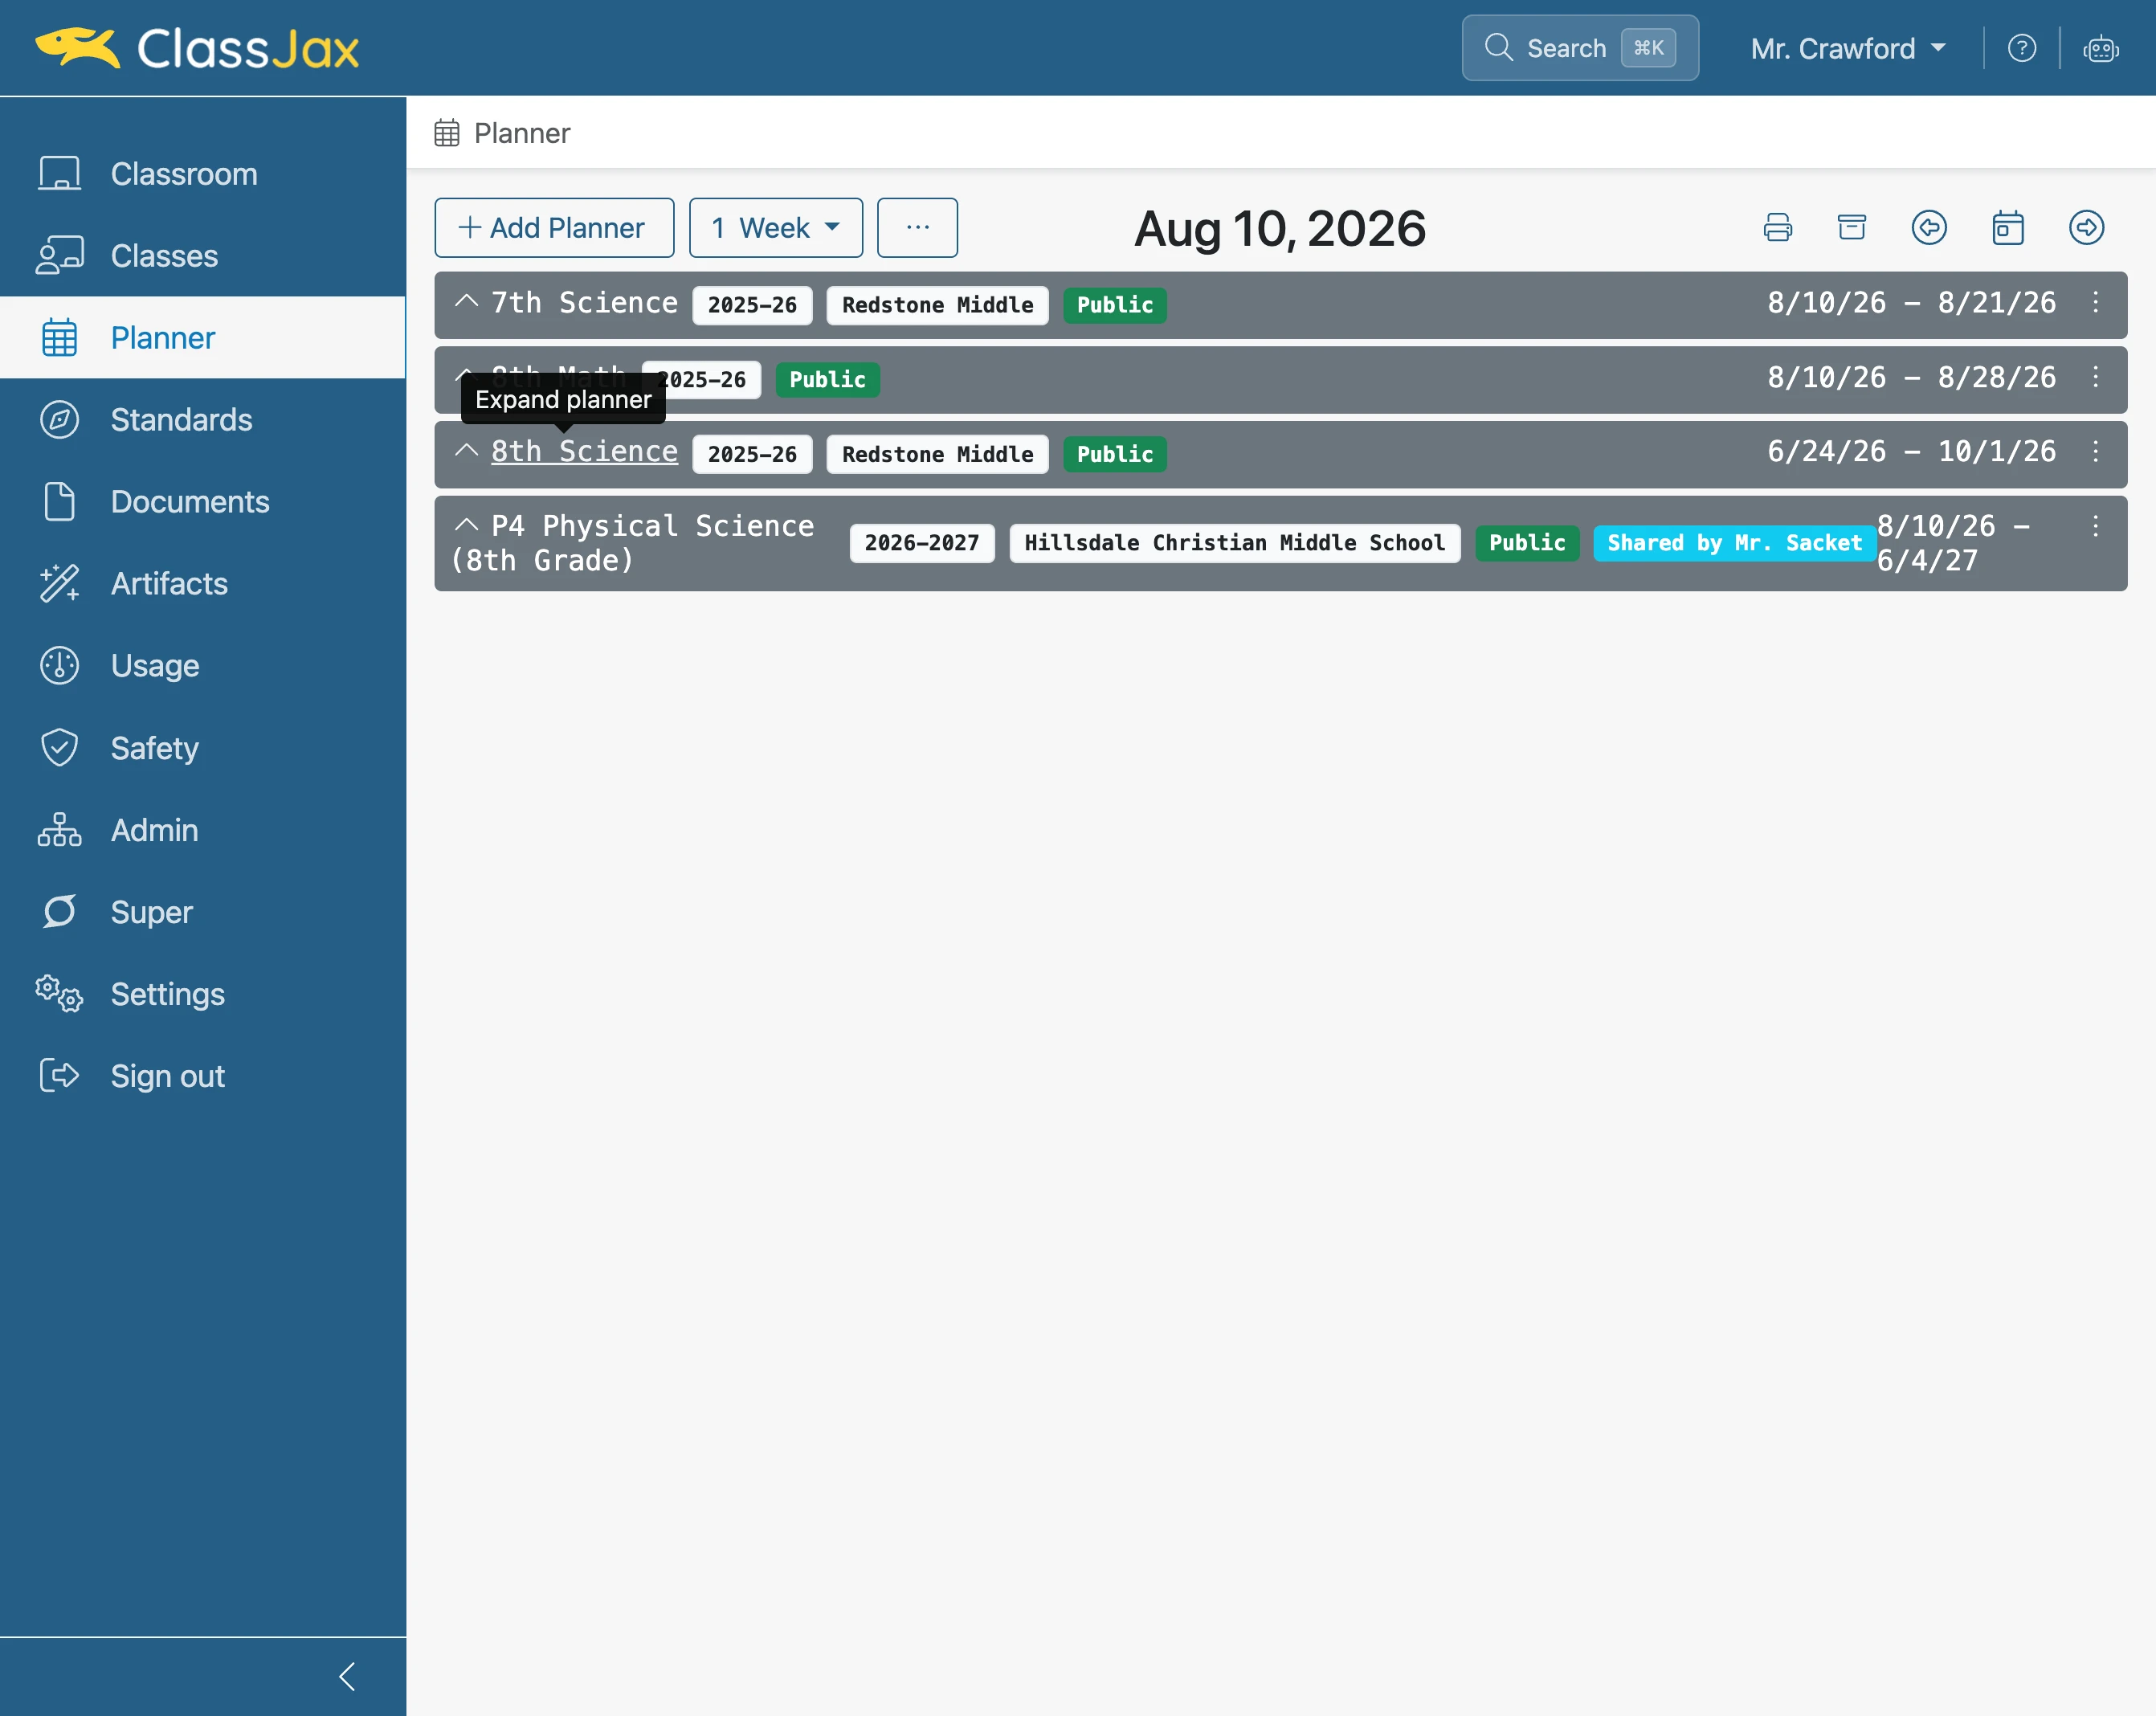The height and width of the screenshot is (1716, 2156).
Task: Click the Artifacts magic wand icon
Action: [59, 583]
